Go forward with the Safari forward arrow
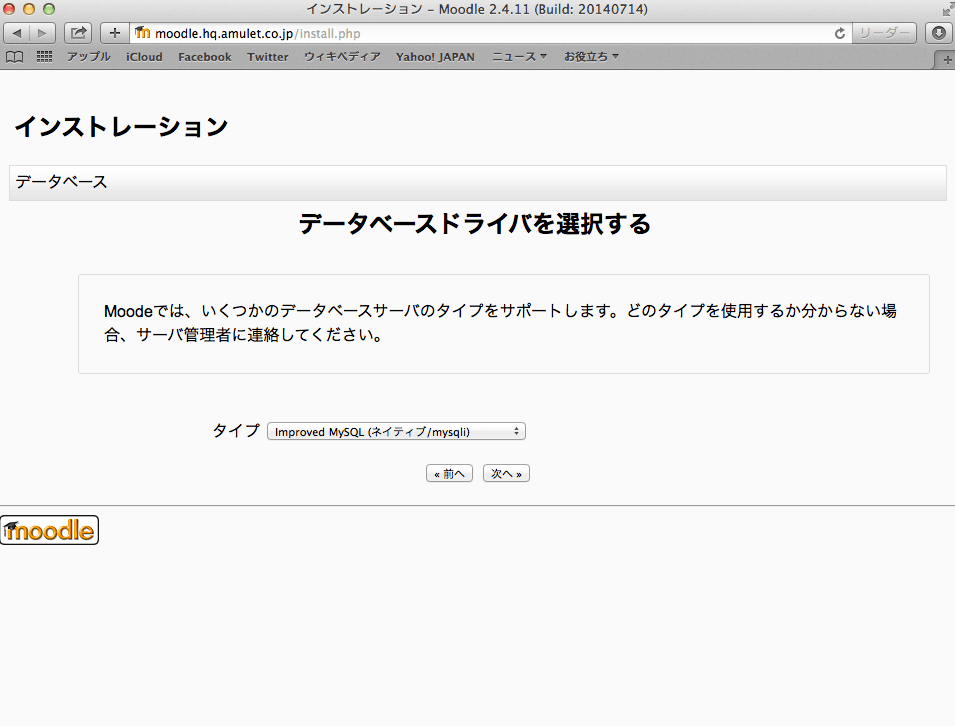The image size is (955, 726). tap(43, 33)
